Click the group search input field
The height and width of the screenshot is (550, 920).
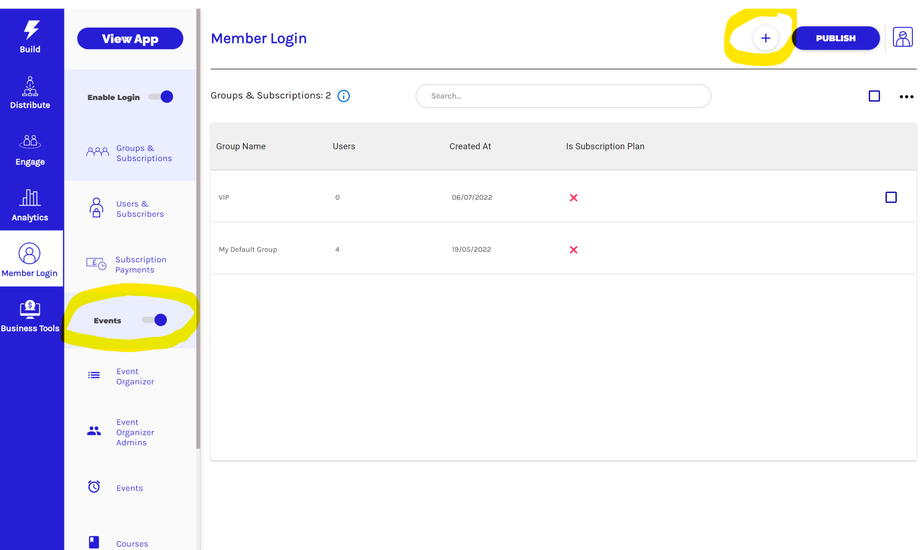coord(563,96)
